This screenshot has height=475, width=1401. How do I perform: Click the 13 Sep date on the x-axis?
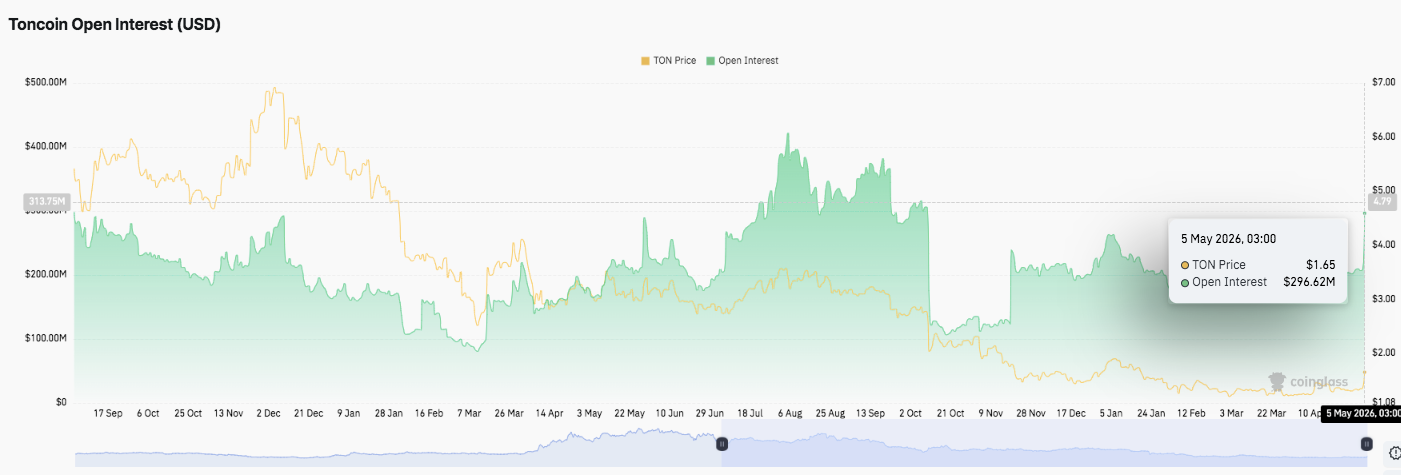[870, 413]
